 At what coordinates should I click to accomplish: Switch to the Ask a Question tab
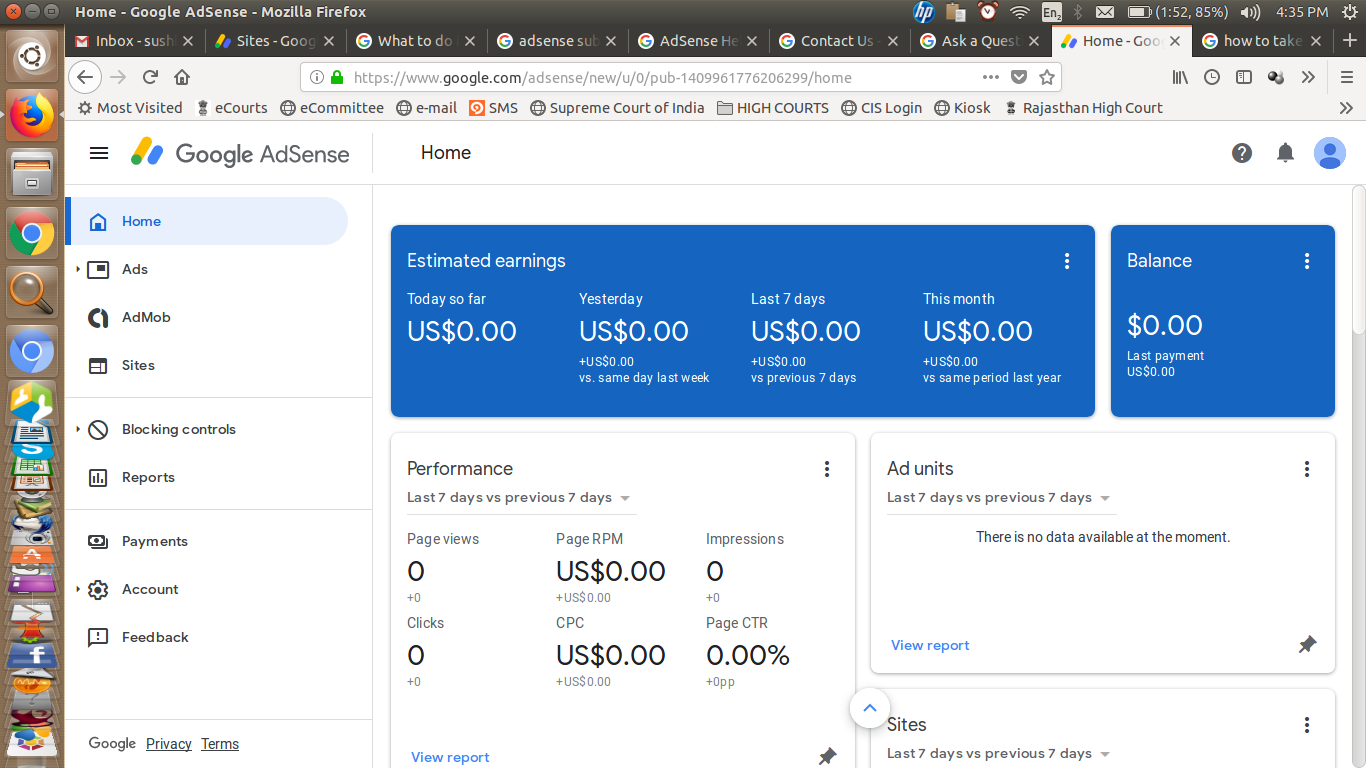coord(981,41)
